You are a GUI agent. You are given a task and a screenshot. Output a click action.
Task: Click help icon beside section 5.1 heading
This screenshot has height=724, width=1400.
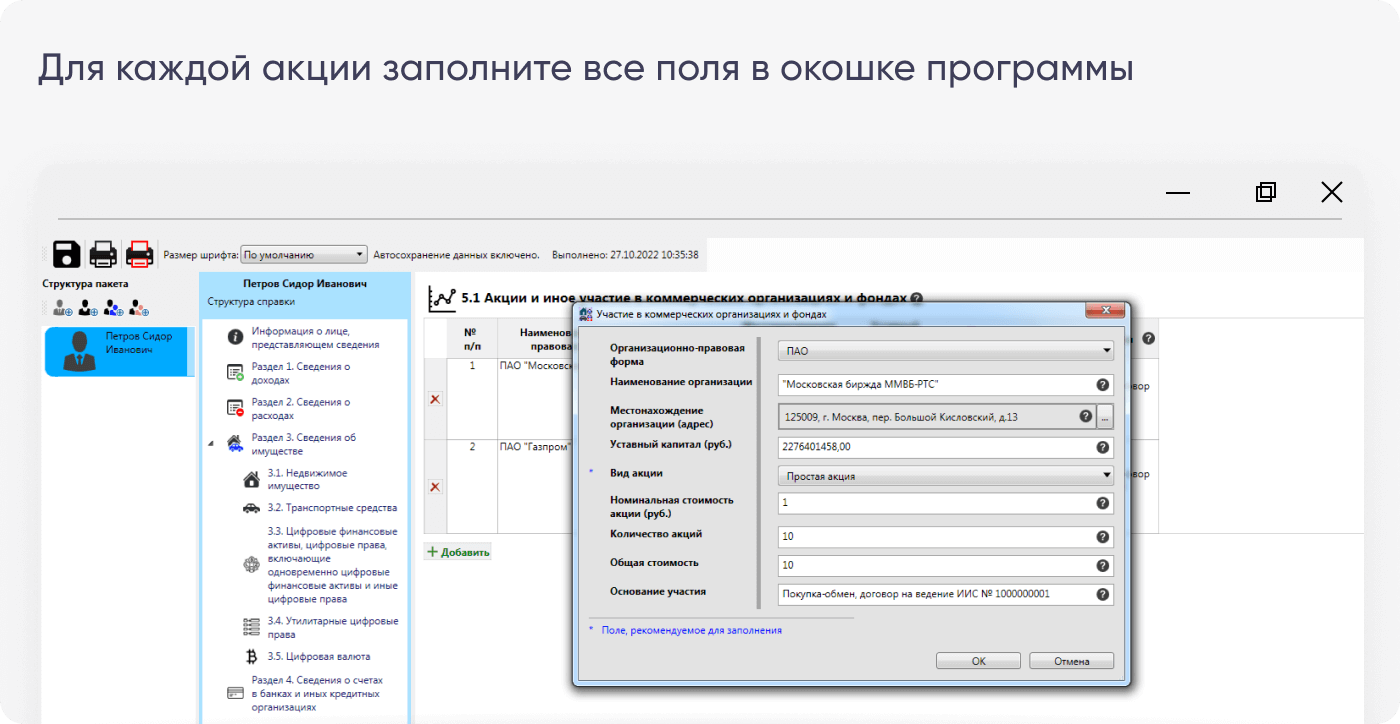tap(917, 298)
